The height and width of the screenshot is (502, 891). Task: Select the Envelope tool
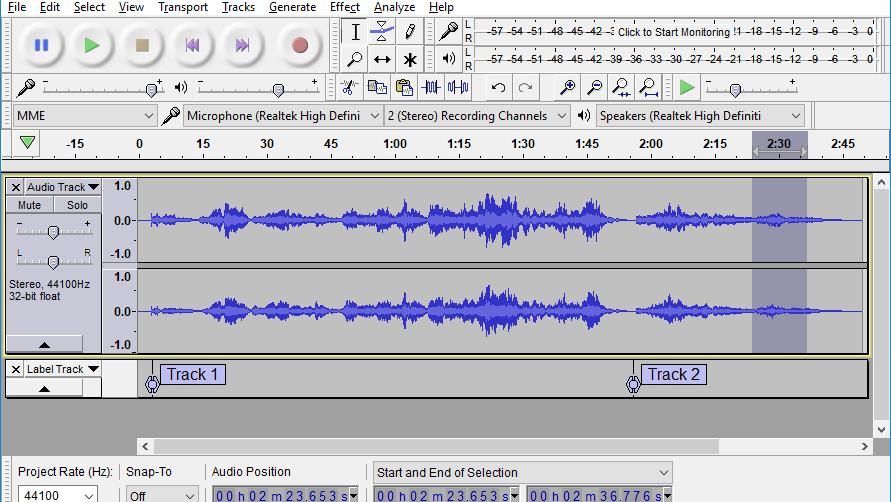(382, 32)
